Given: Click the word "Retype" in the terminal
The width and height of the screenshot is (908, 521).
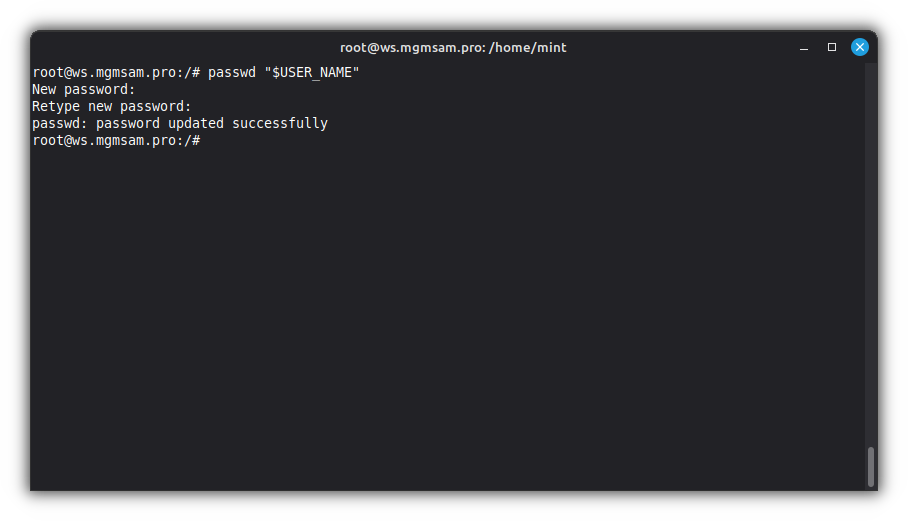Looking at the screenshot, I should coord(56,107).
